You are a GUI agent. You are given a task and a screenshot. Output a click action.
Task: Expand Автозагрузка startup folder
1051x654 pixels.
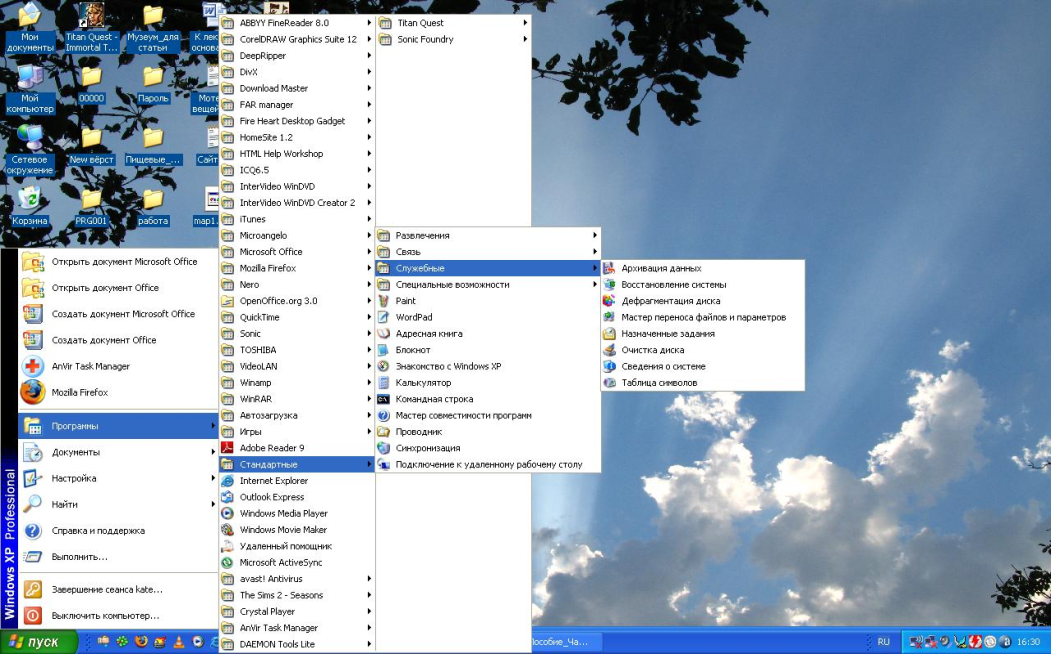pos(297,415)
